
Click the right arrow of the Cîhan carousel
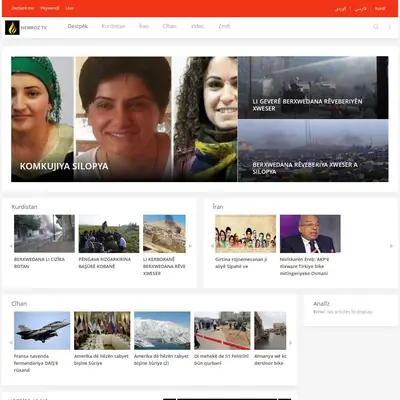pos(290,343)
